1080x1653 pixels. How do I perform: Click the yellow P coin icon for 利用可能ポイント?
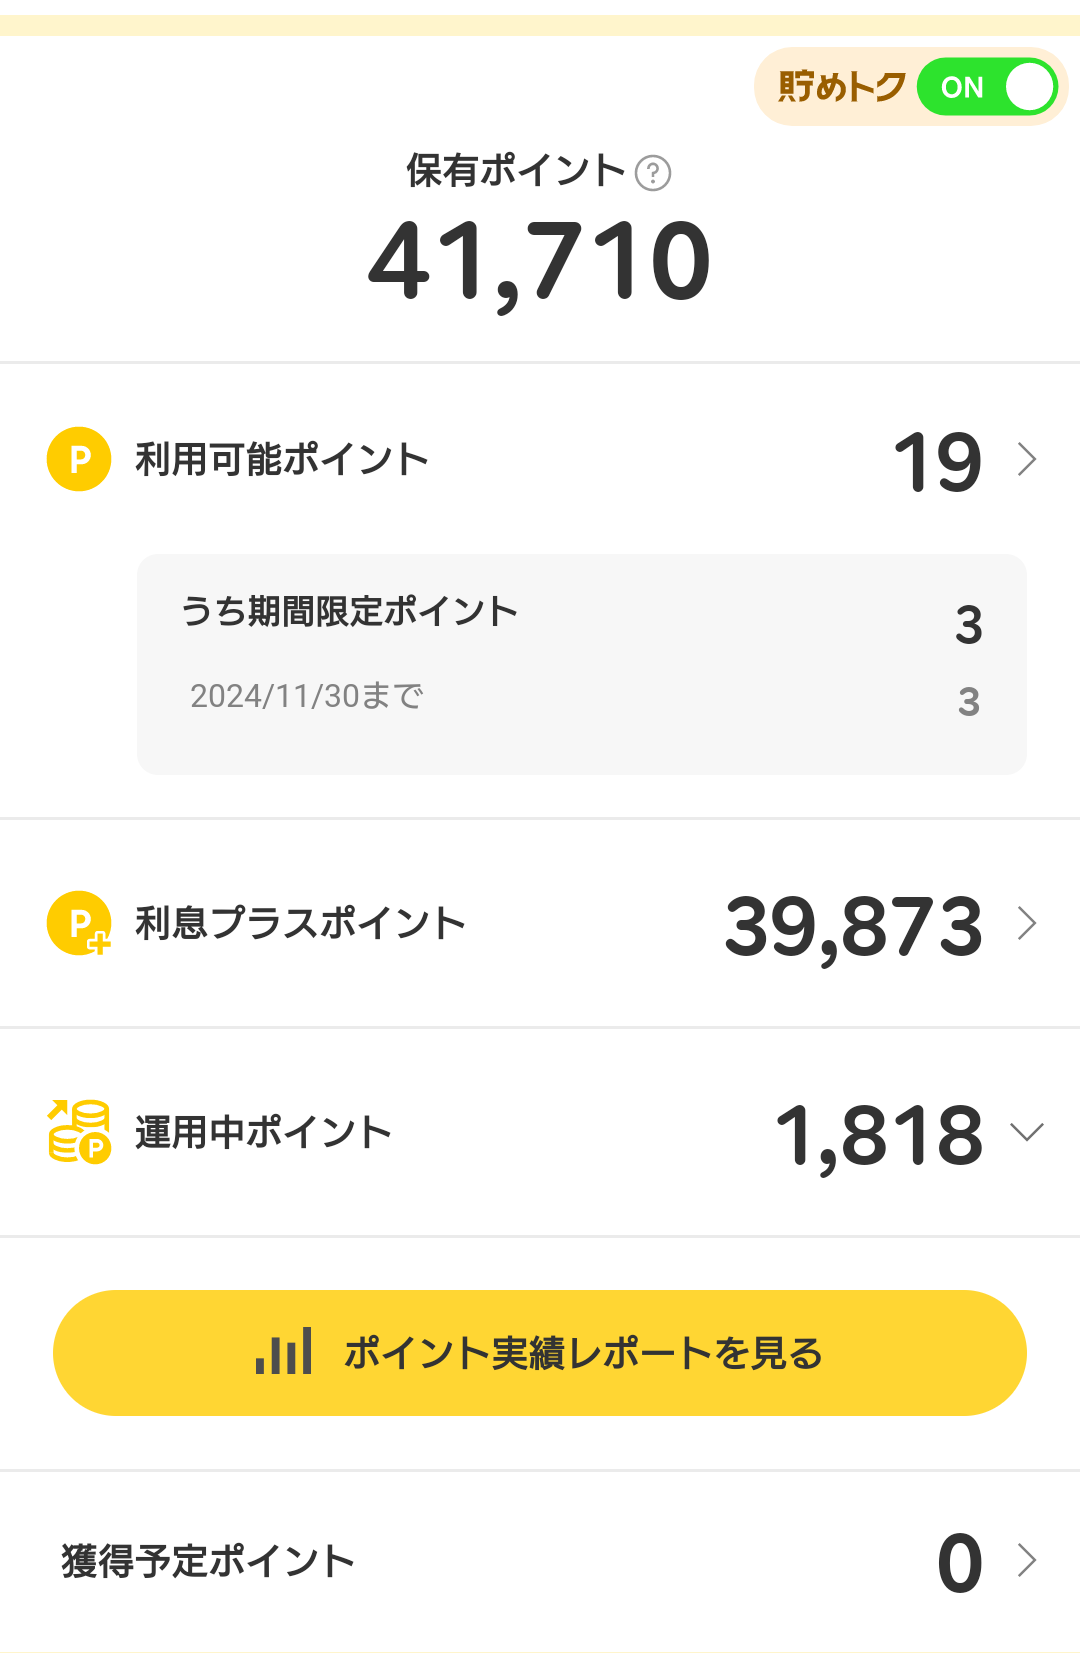click(x=79, y=459)
